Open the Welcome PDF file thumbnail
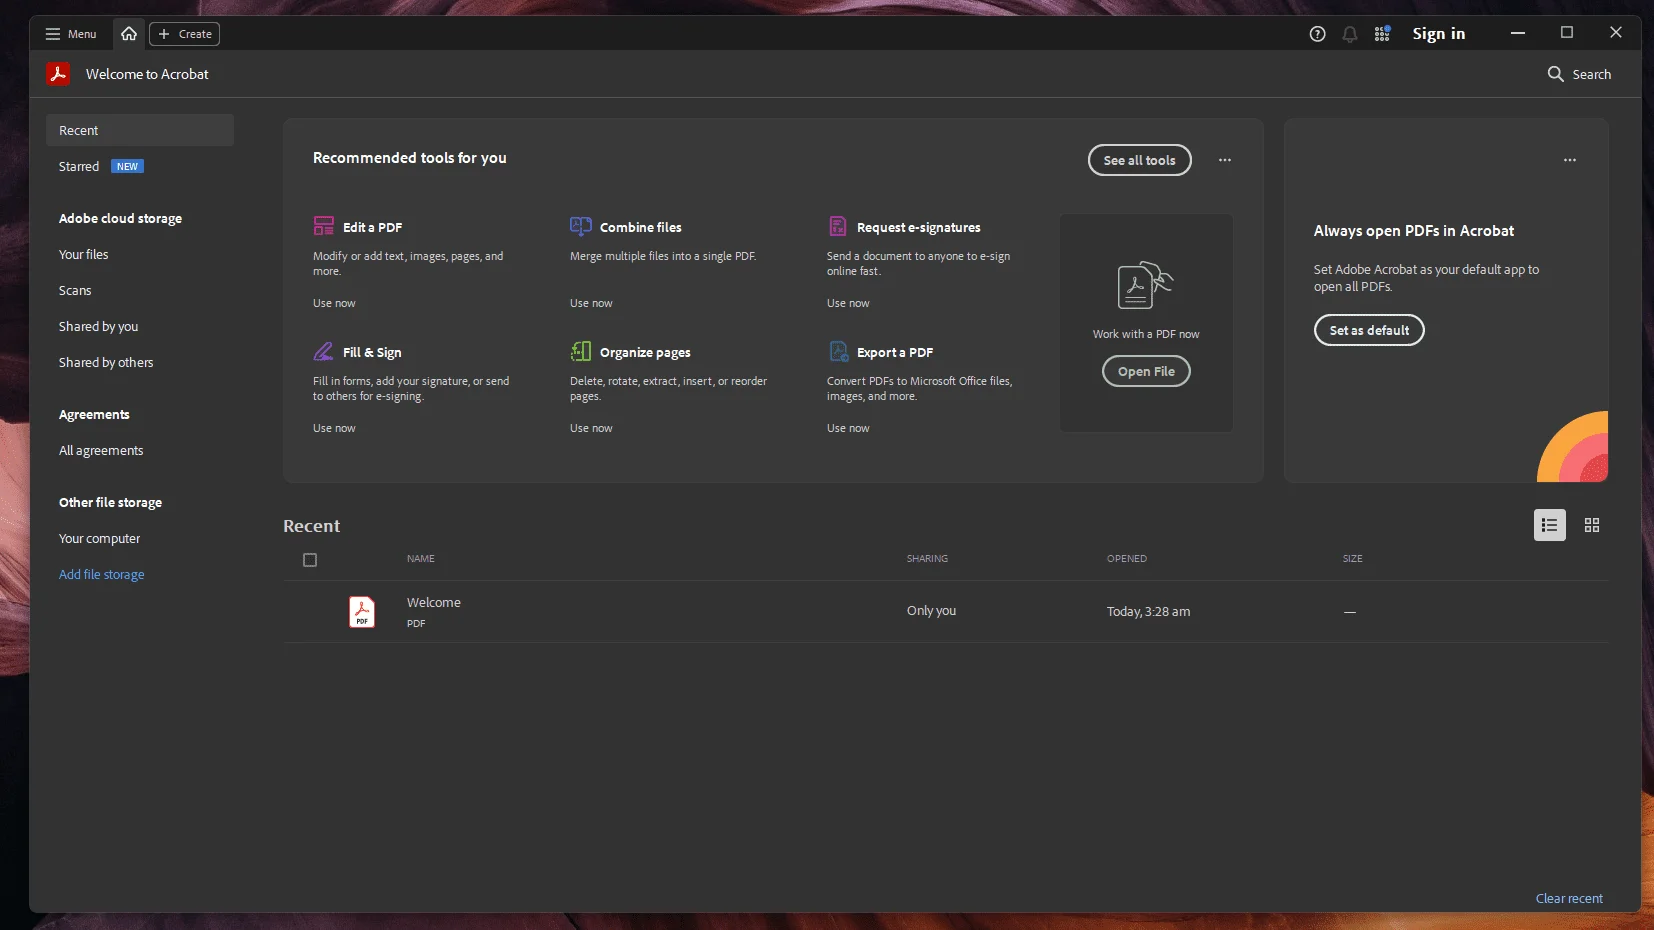Image resolution: width=1654 pixels, height=930 pixels. click(x=362, y=611)
